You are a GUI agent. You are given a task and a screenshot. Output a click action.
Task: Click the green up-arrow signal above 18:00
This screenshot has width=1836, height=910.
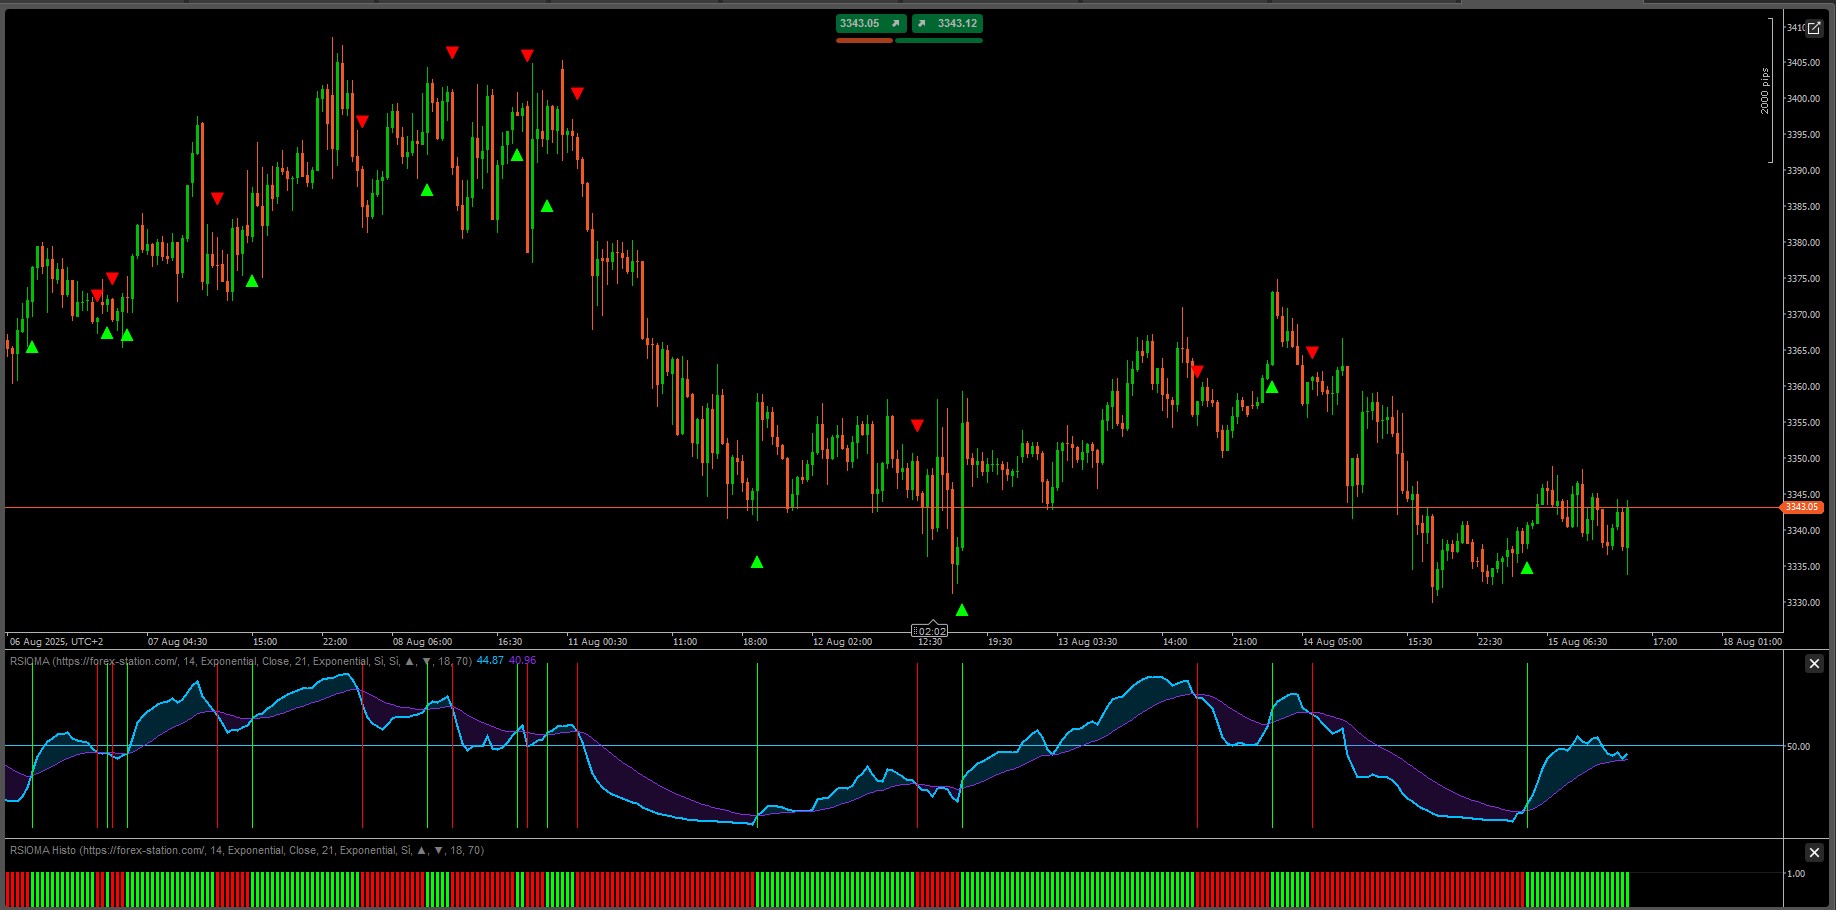tap(757, 562)
